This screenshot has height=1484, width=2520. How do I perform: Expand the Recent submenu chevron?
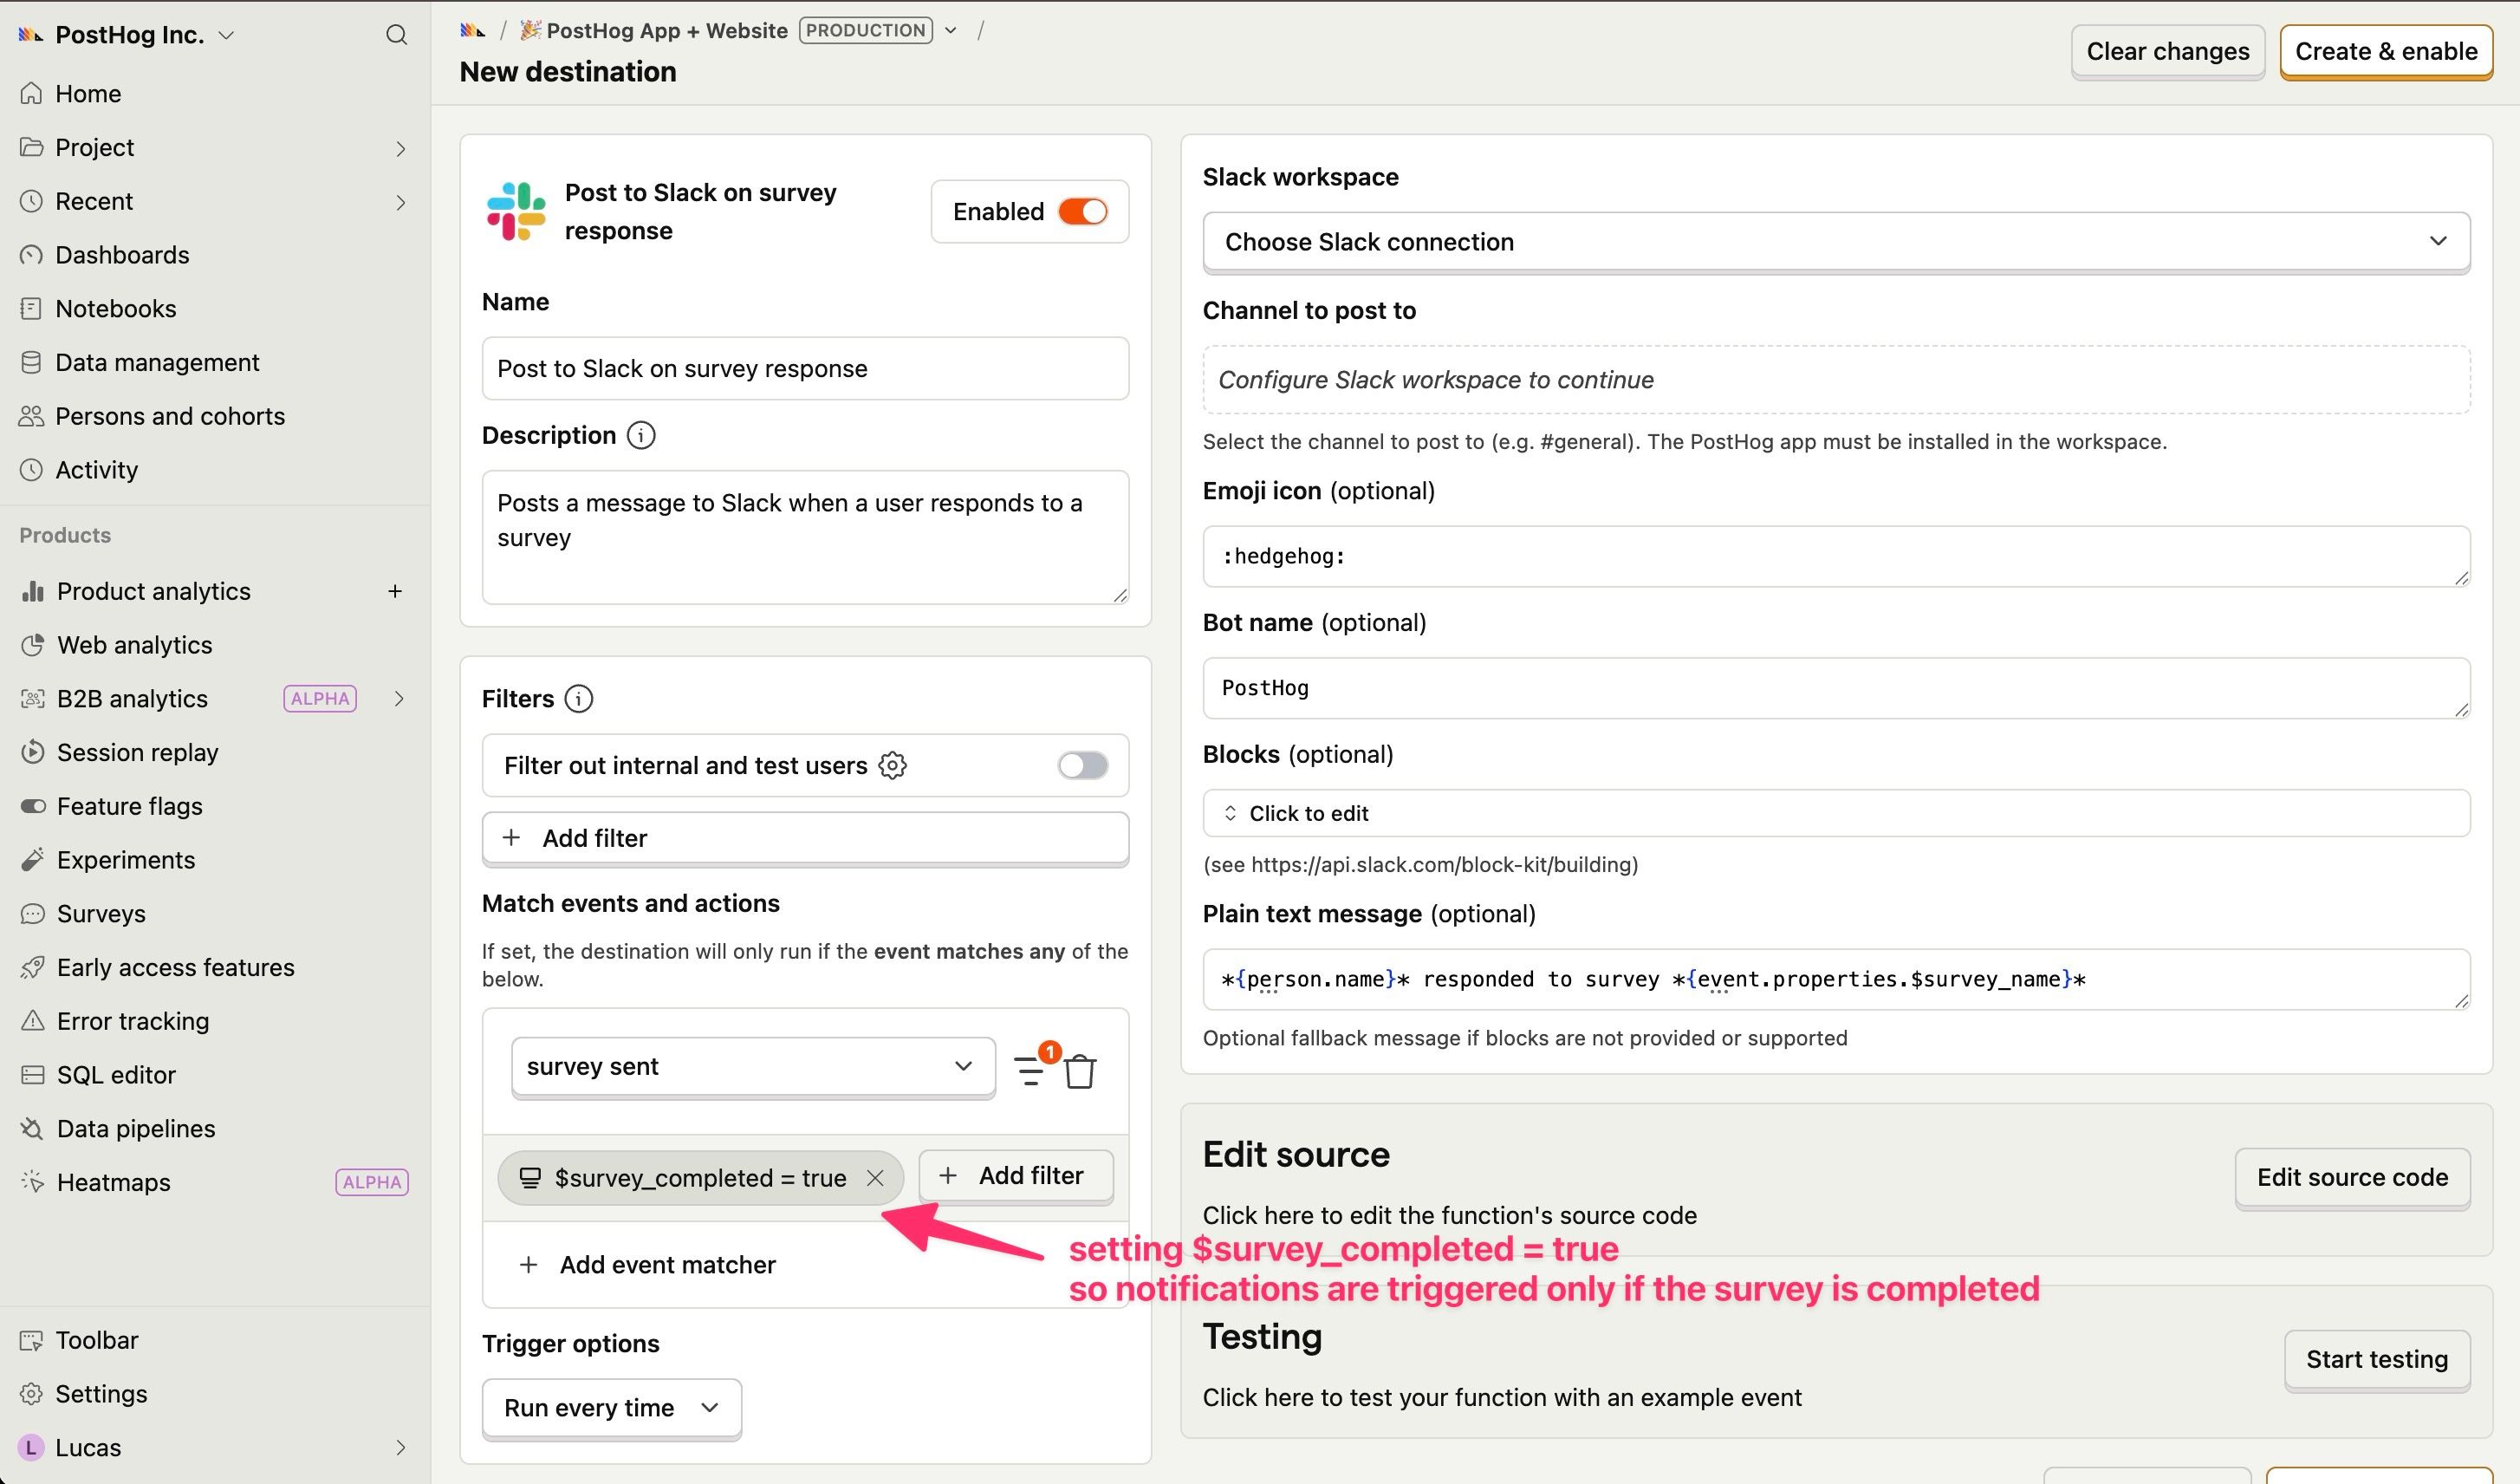[x=400, y=202]
